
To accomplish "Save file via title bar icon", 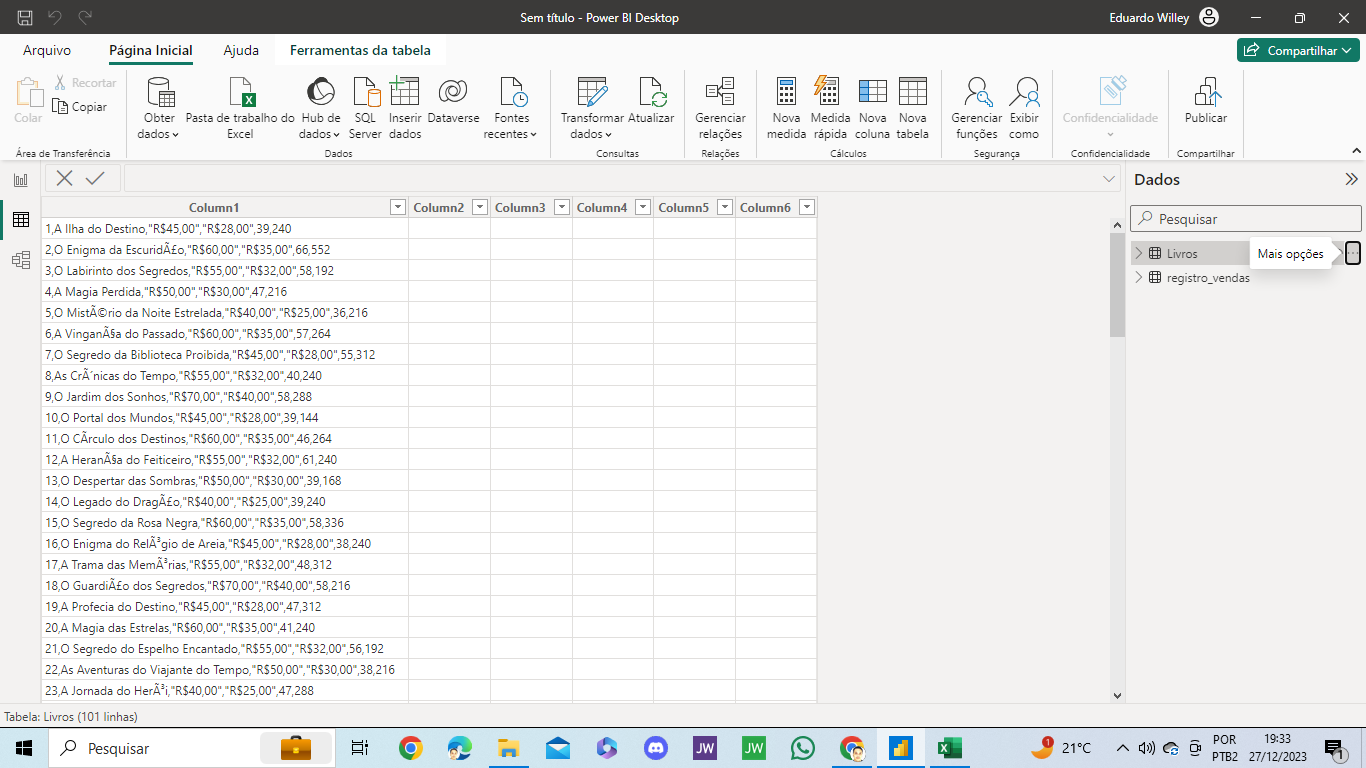I will pyautogui.click(x=25, y=18).
